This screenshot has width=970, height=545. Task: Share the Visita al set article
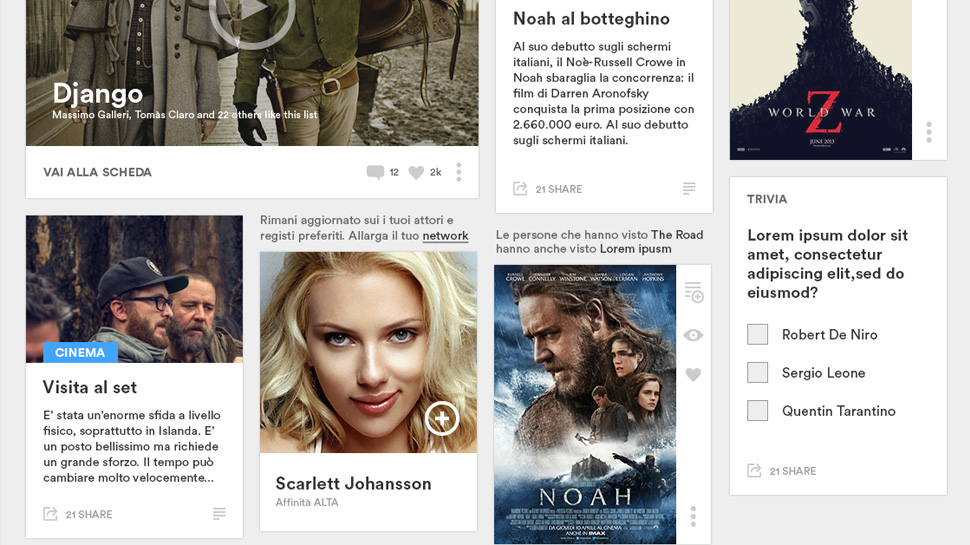tap(50, 513)
